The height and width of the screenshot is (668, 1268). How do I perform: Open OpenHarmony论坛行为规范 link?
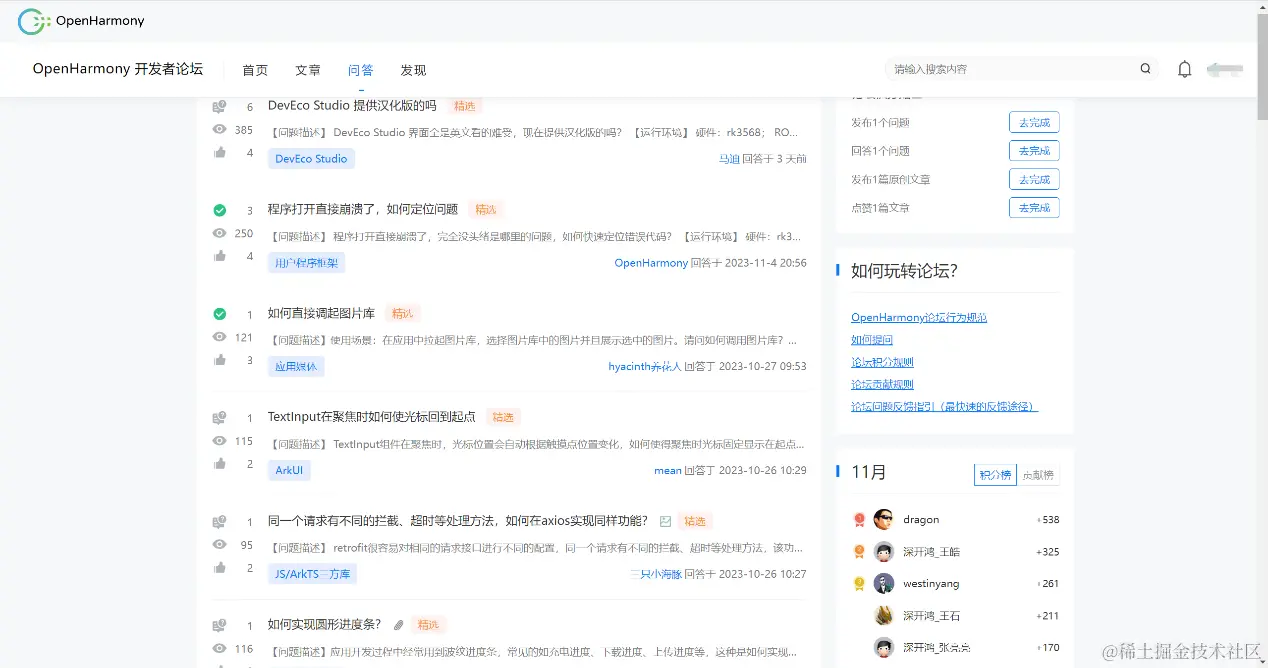(919, 317)
